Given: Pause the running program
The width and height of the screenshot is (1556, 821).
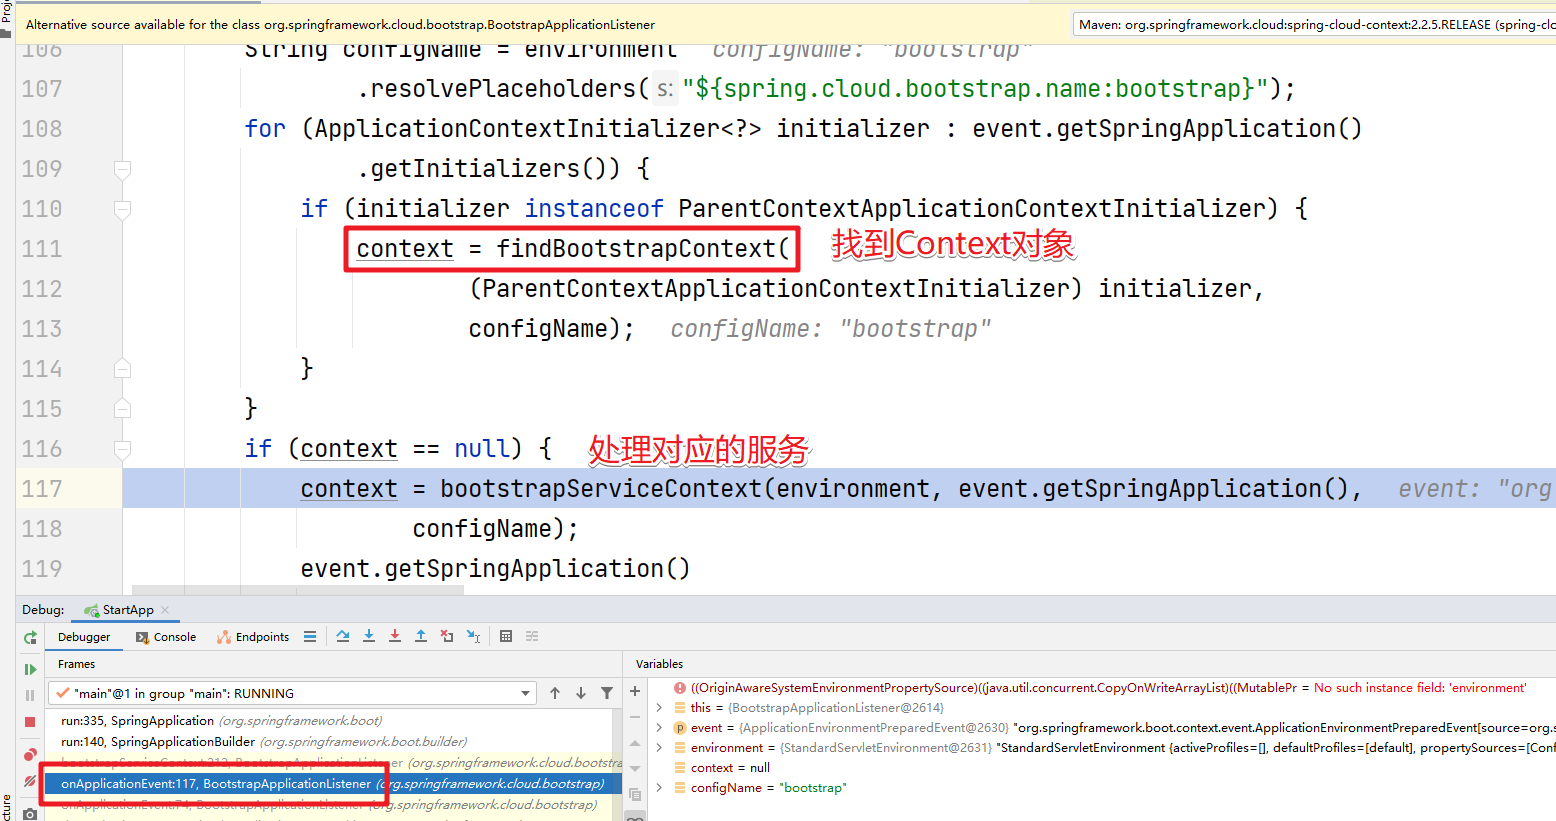Looking at the screenshot, I should click(30, 695).
